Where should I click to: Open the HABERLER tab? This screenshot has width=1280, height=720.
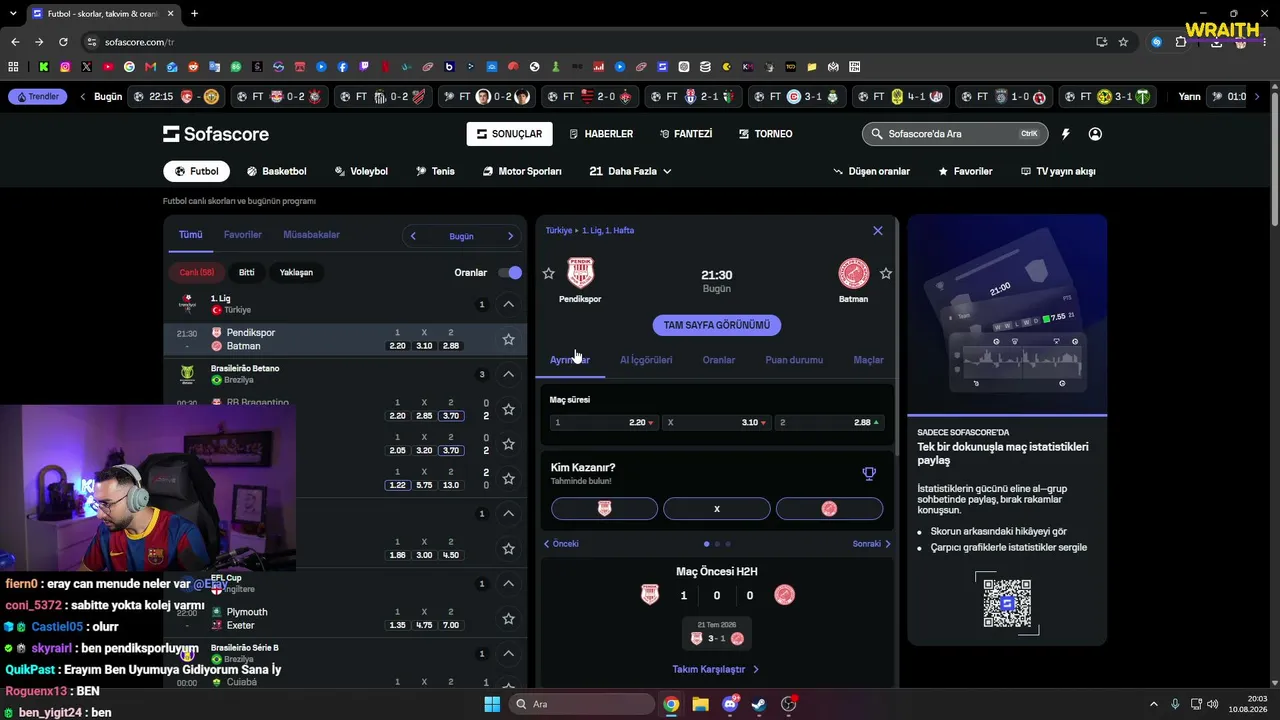click(601, 134)
